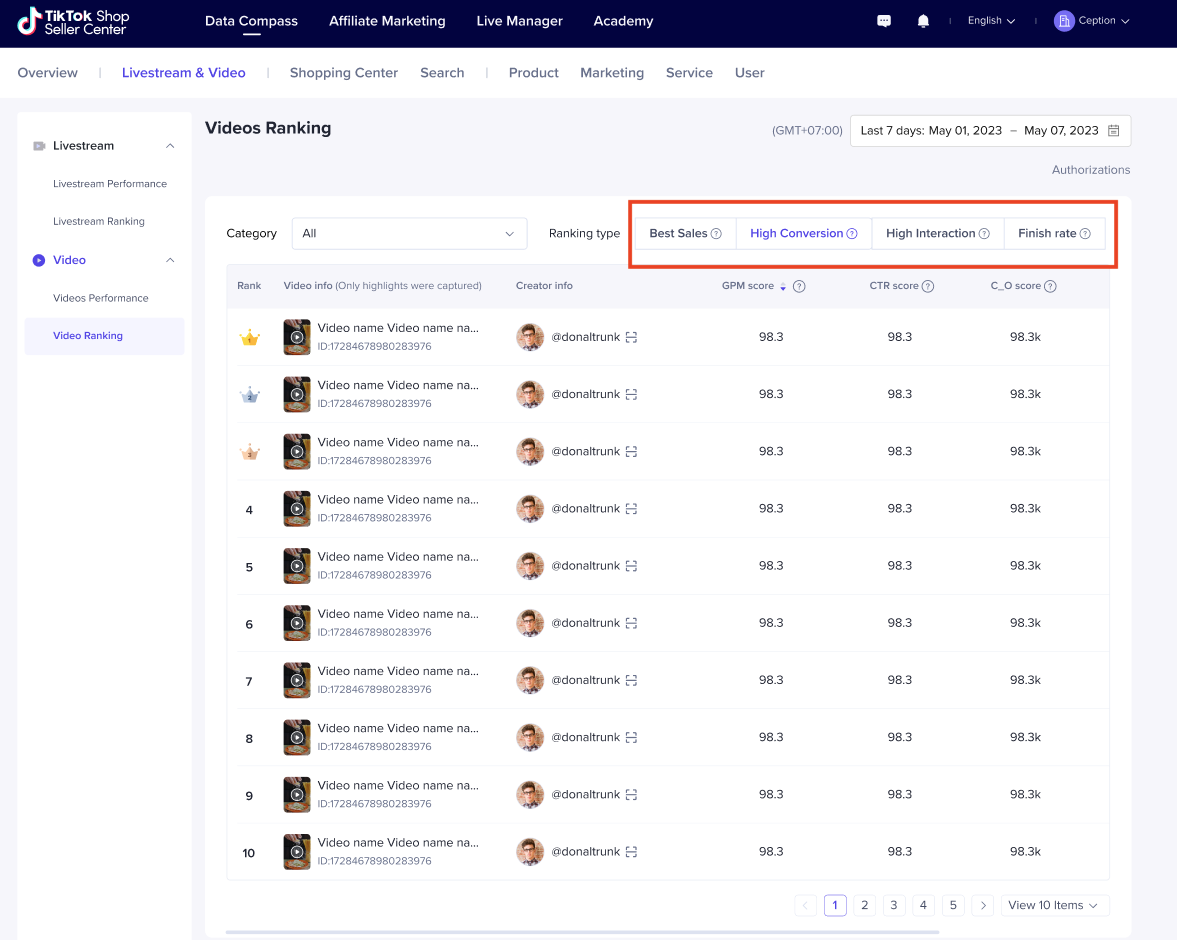Open the Category dropdown set to All
The width and height of the screenshot is (1177, 940).
[x=408, y=233]
